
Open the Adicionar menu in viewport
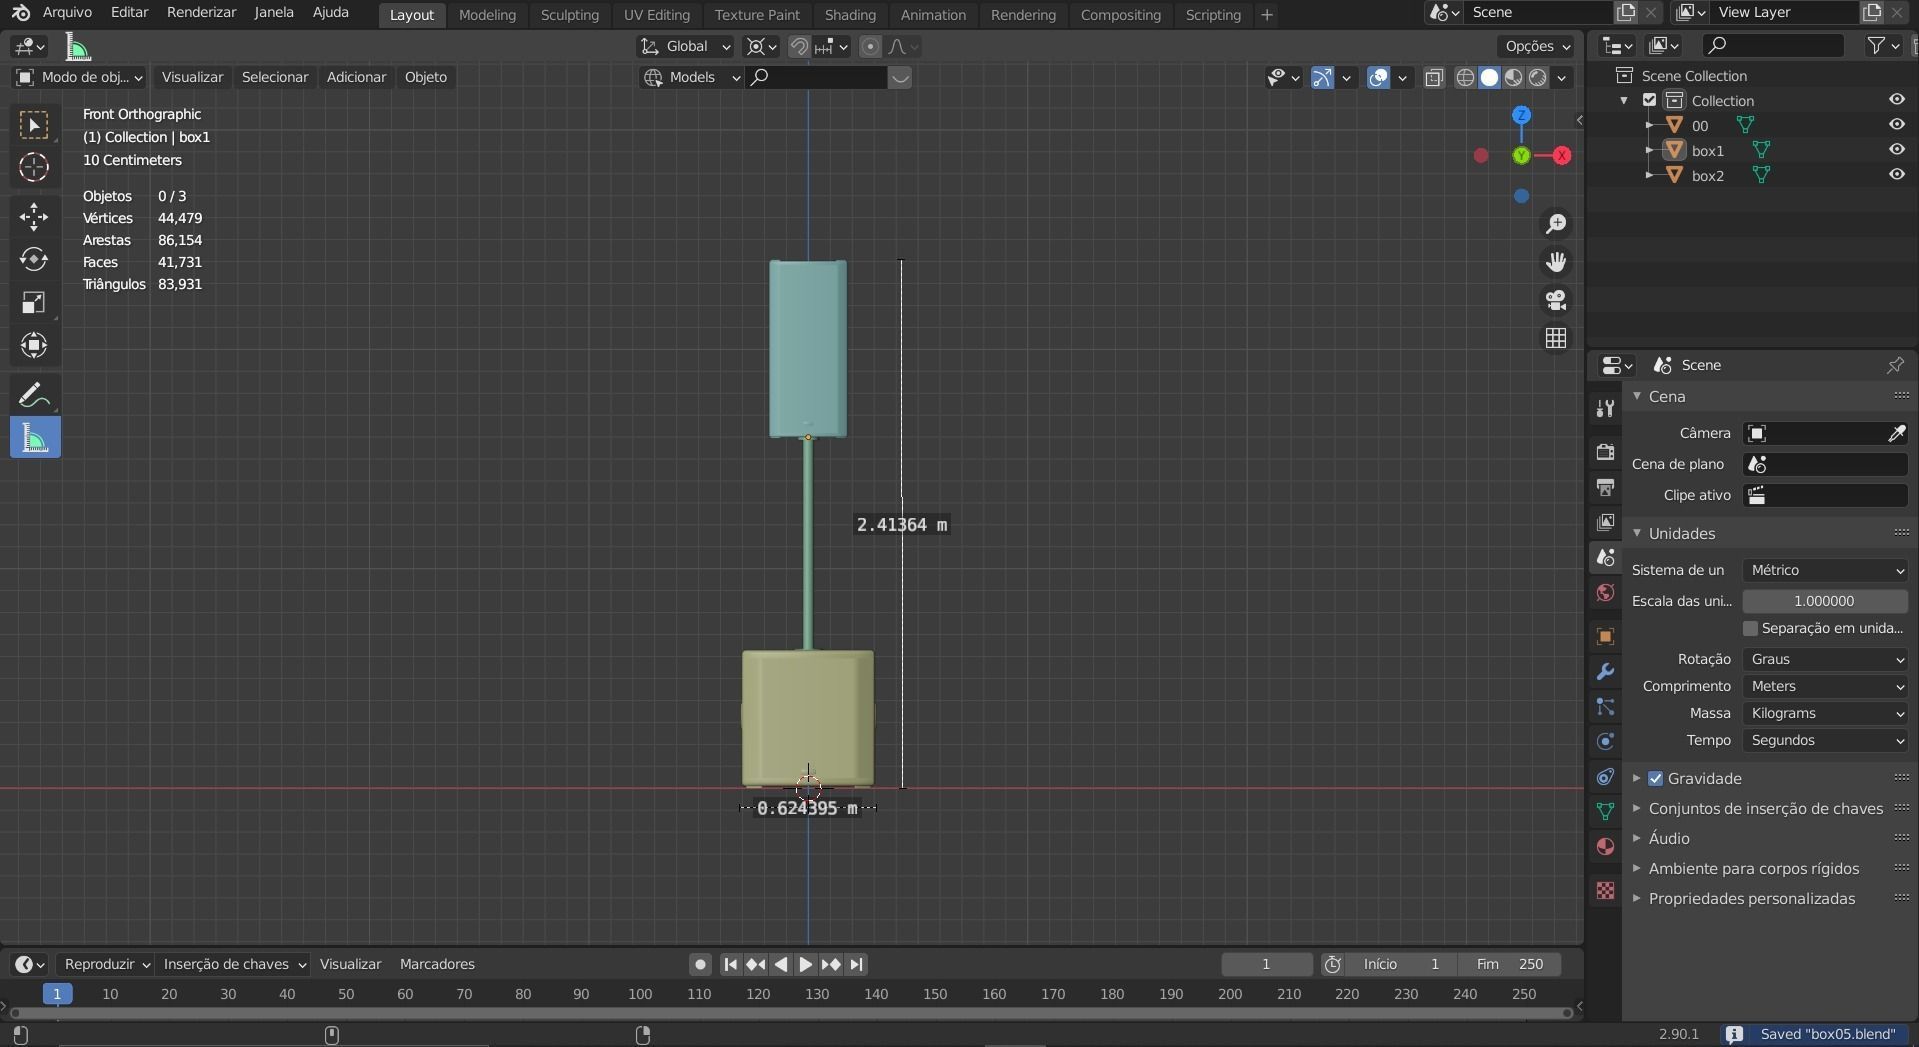pyautogui.click(x=356, y=77)
